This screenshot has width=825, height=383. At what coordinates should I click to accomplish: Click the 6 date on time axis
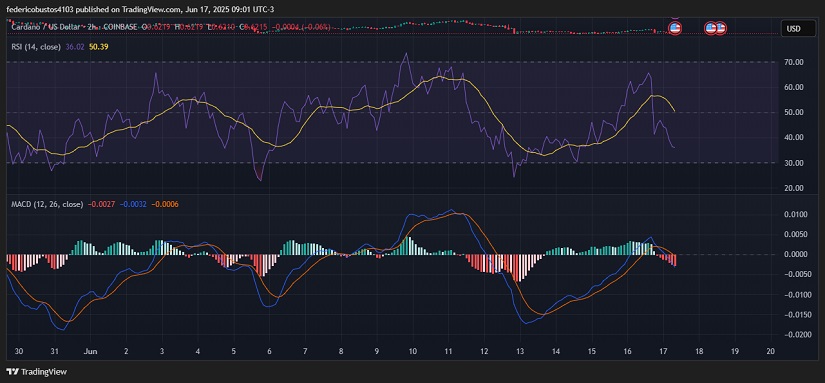click(x=269, y=351)
